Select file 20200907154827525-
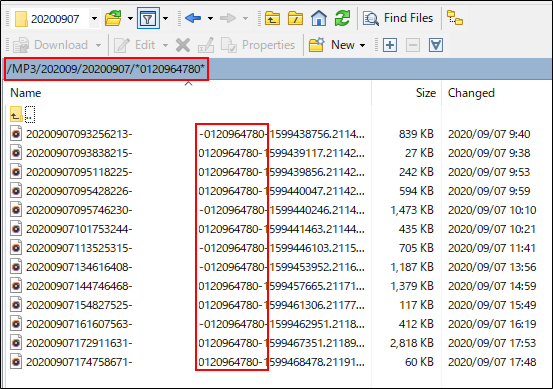 pos(79,305)
